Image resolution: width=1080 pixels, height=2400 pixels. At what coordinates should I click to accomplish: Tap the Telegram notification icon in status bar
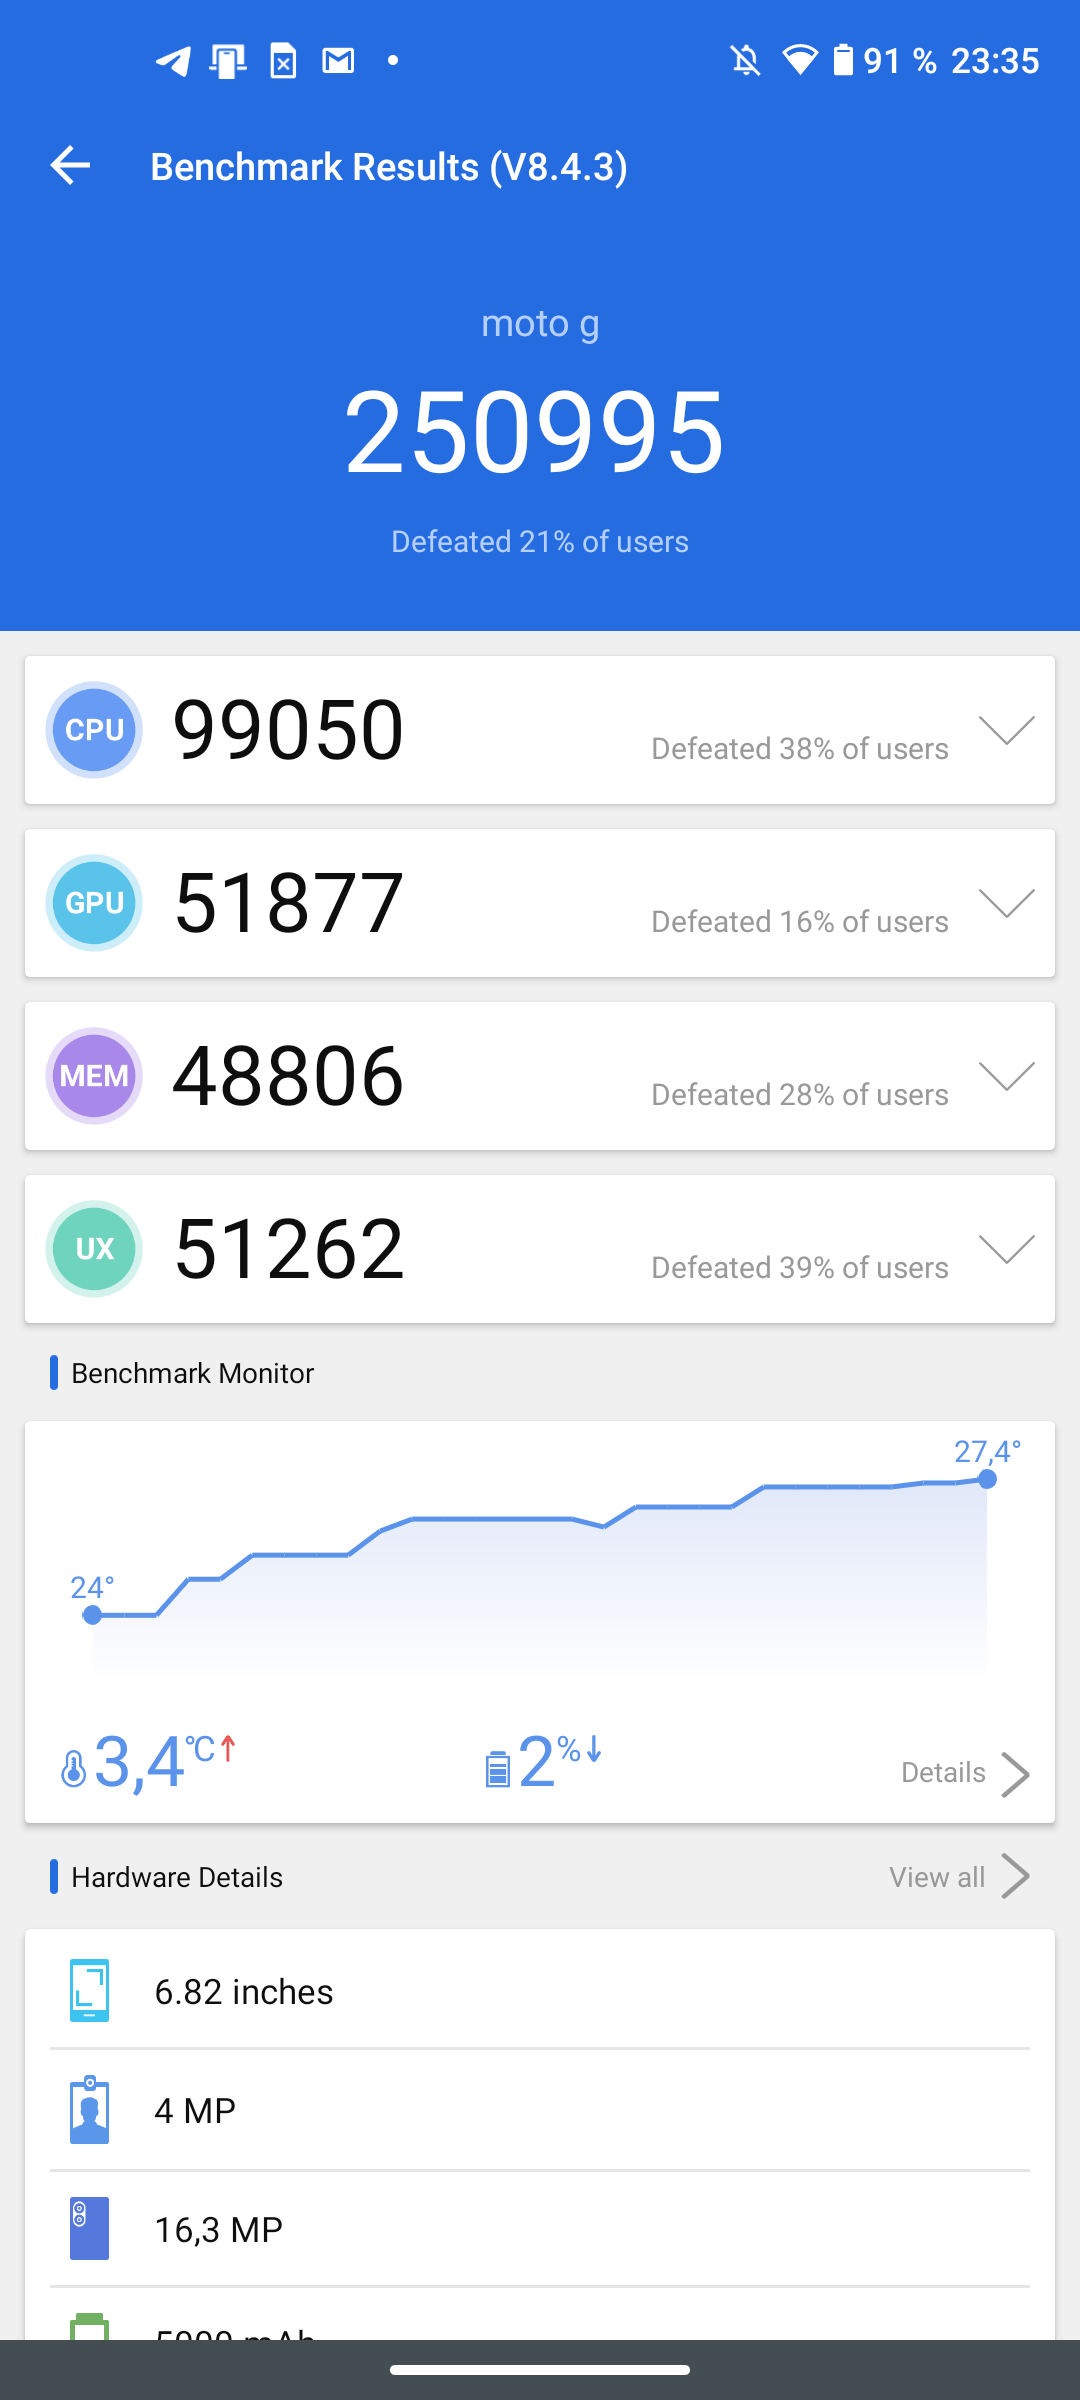(174, 61)
